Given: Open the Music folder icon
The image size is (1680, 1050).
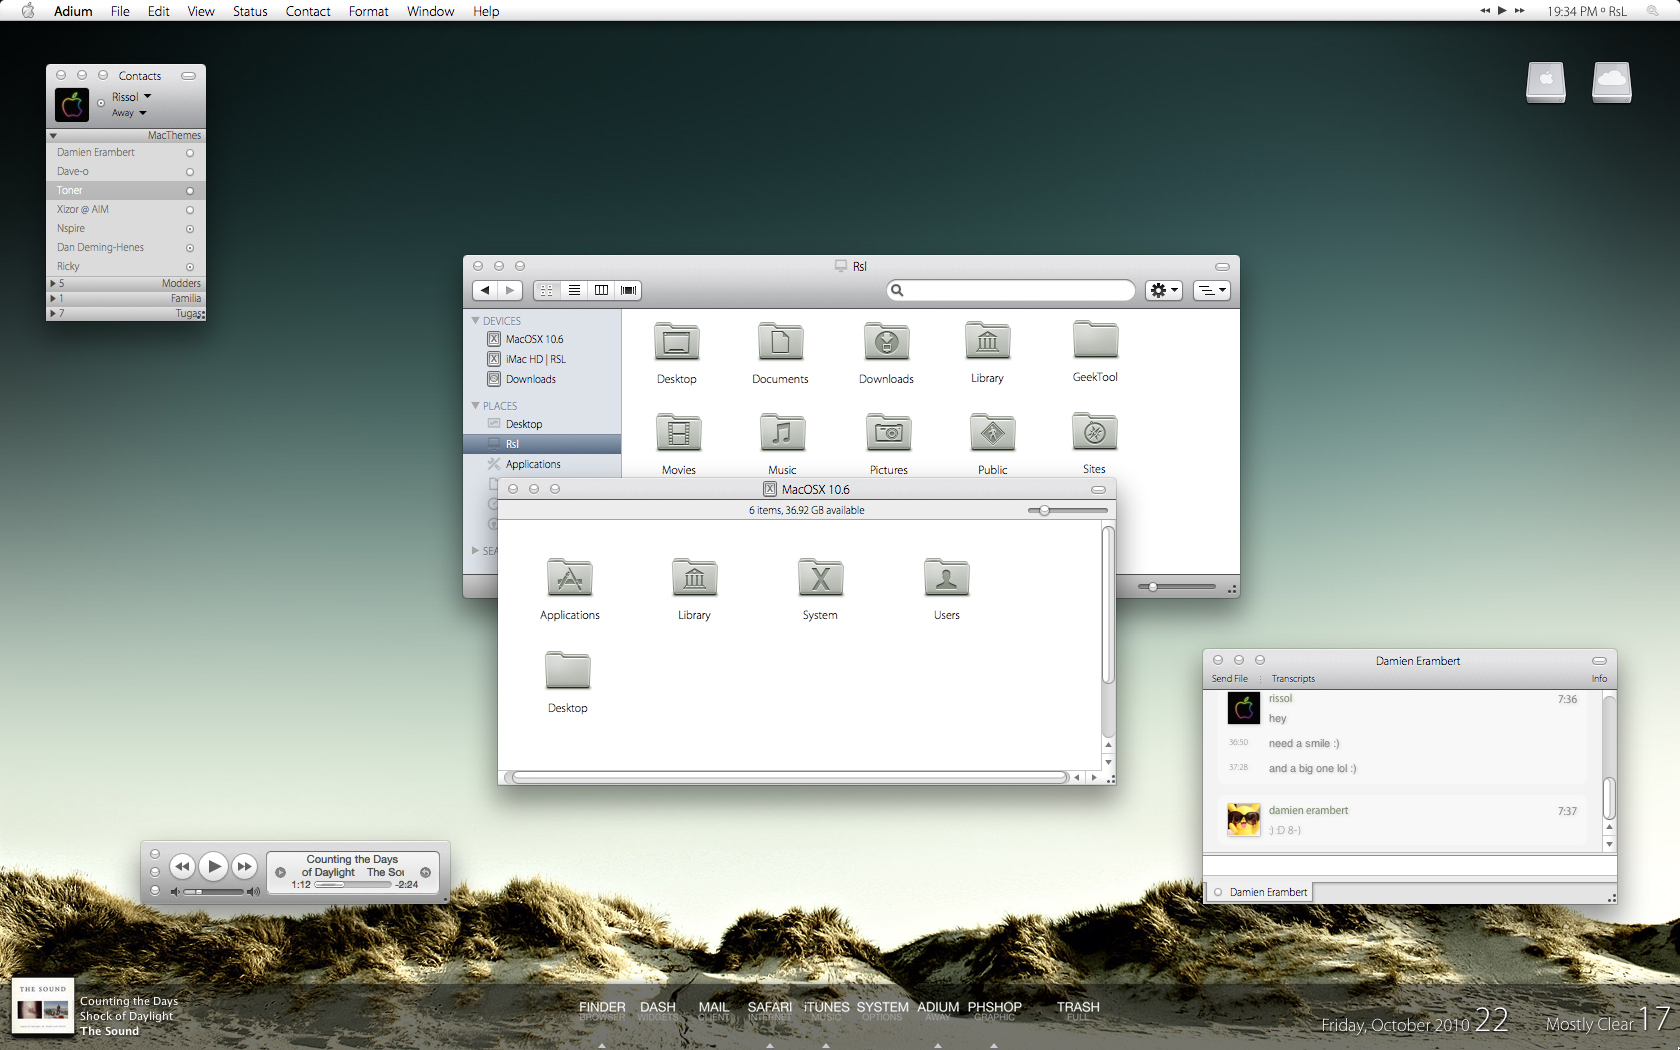Looking at the screenshot, I should tap(782, 433).
